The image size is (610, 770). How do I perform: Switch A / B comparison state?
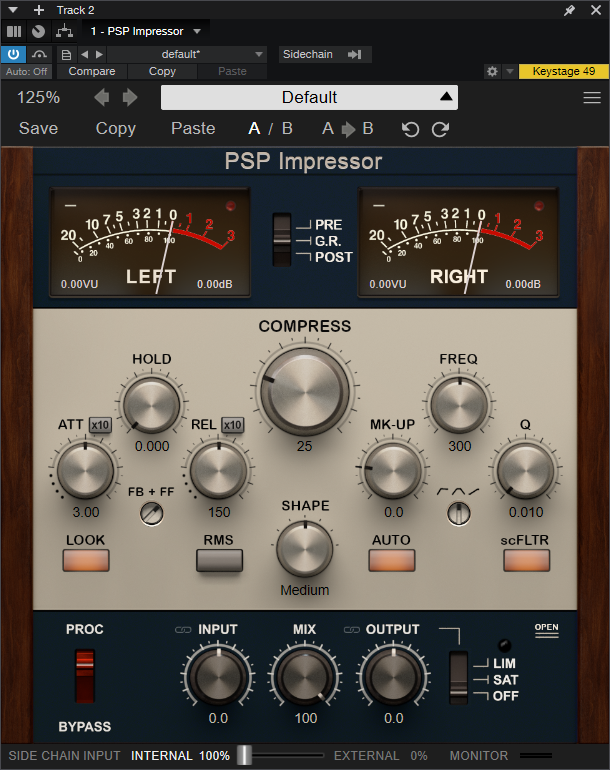[x=270, y=129]
